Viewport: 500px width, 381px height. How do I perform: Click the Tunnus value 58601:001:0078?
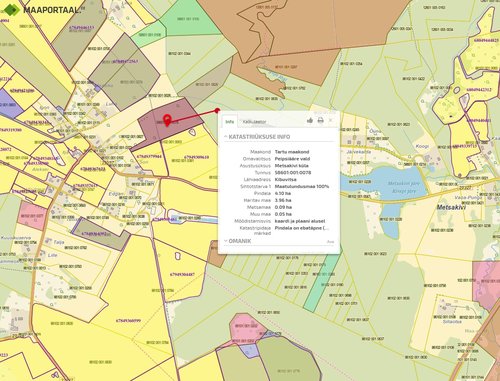(293, 173)
